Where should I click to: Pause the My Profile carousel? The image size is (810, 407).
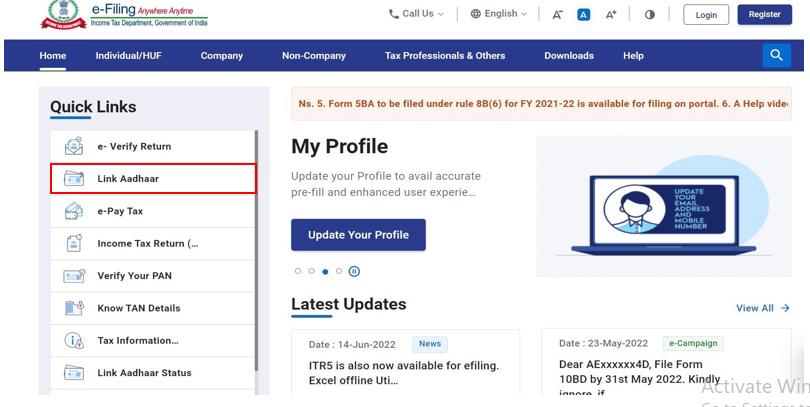pos(354,271)
